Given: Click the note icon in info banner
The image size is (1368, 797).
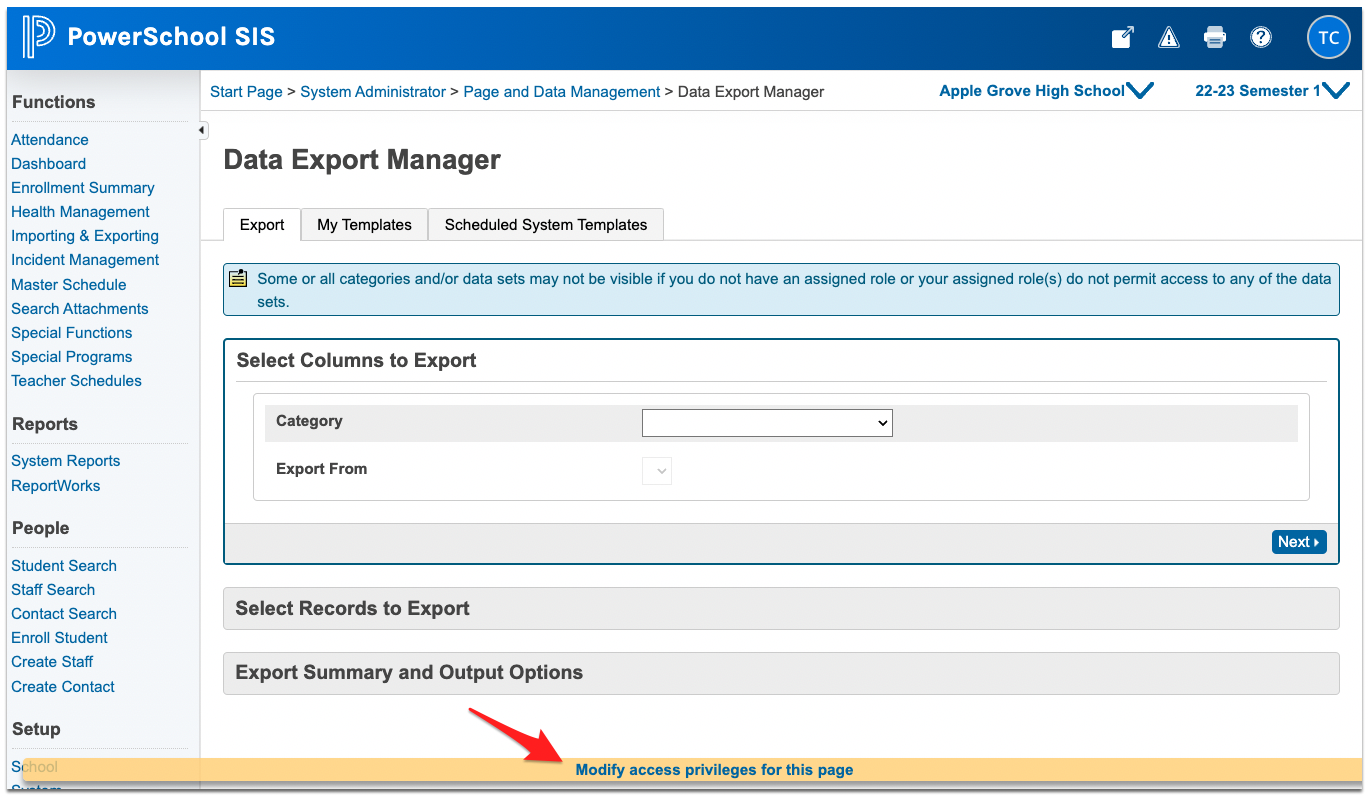Looking at the screenshot, I should click(238, 279).
